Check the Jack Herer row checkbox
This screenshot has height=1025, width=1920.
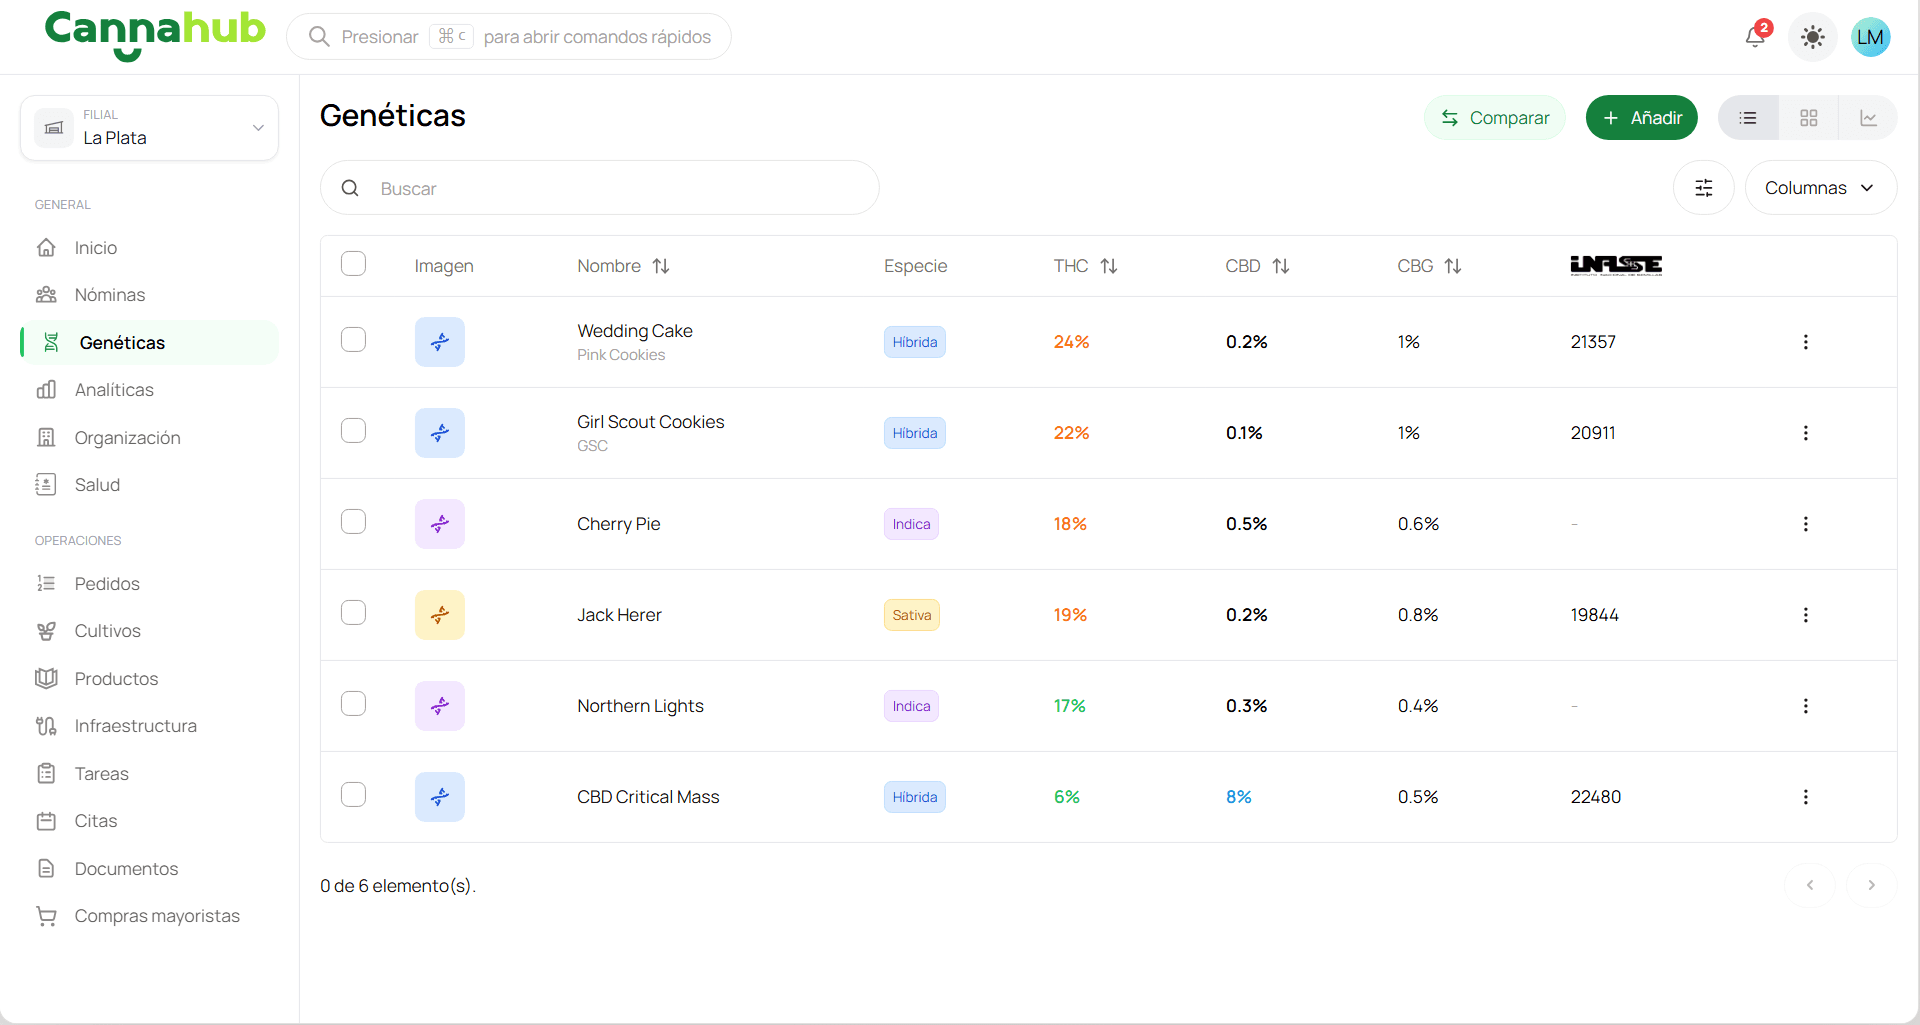coord(353,613)
